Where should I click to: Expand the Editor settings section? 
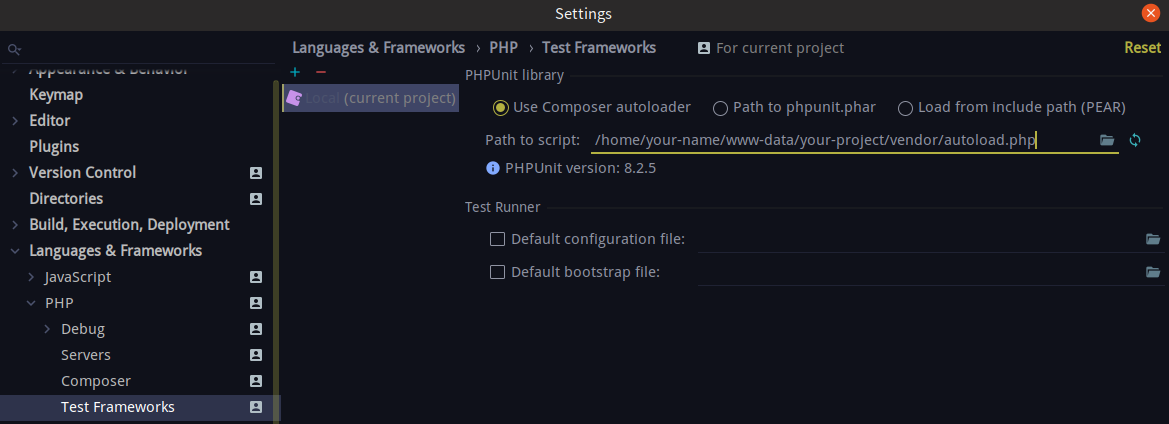[x=15, y=121]
